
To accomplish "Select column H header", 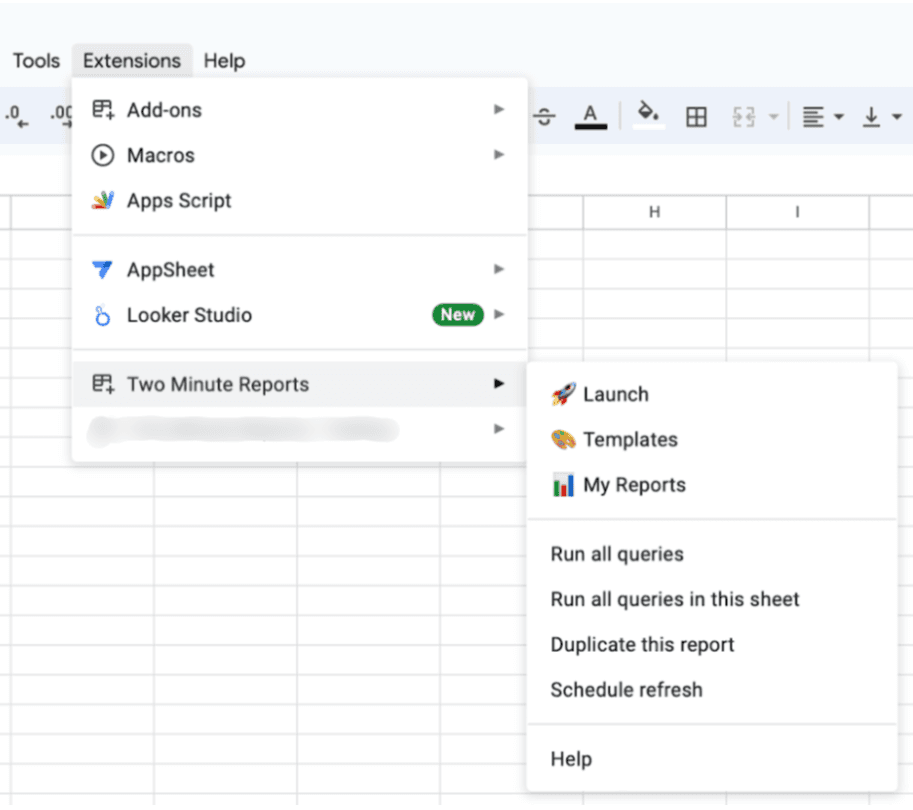I will point(654,212).
